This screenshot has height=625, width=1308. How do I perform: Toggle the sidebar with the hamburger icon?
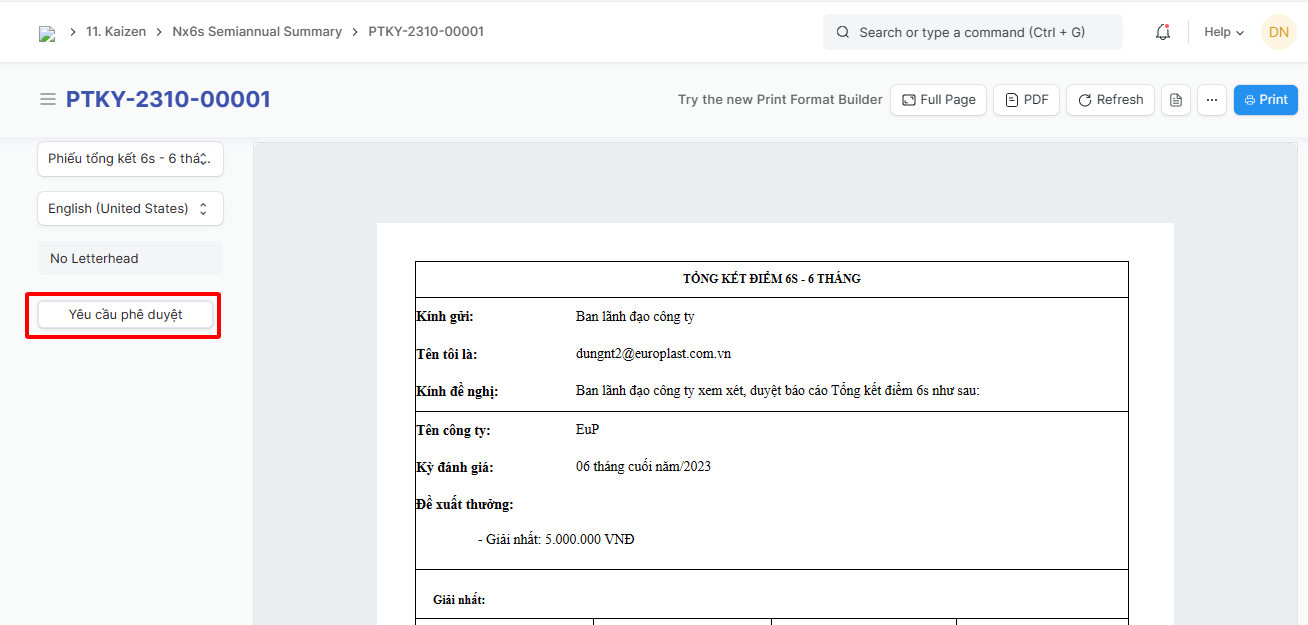coord(47,99)
